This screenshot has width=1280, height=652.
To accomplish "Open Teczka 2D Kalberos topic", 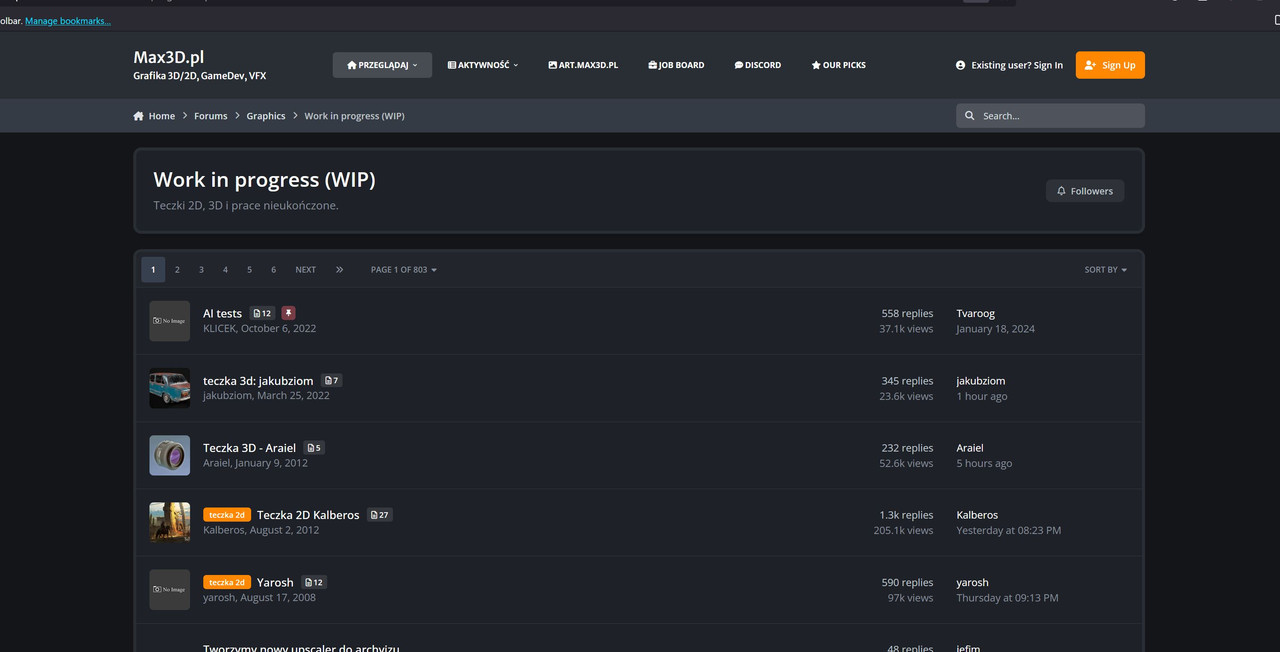I will 308,515.
